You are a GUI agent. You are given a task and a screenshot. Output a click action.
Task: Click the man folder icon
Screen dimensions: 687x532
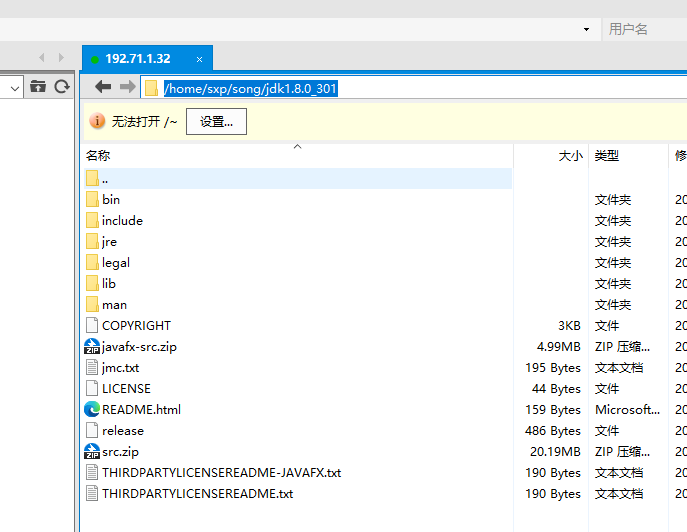(92, 304)
